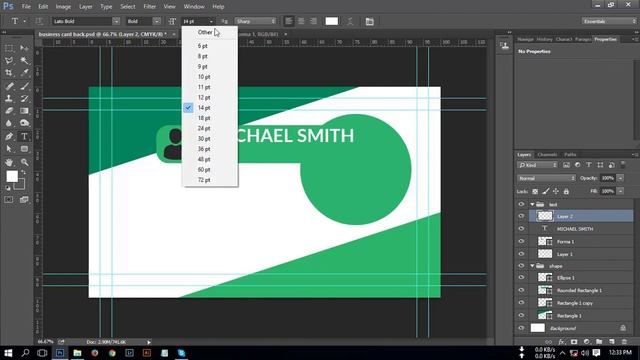Select the Gradient tool
The width and height of the screenshot is (640, 360).
point(24,111)
